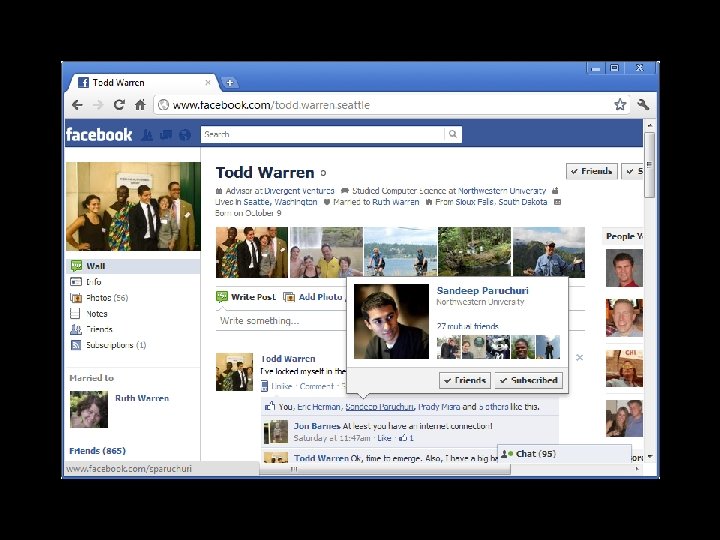This screenshot has width=720, height=540.
Task: Open the Northwestern University link in bio
Action: point(502,191)
